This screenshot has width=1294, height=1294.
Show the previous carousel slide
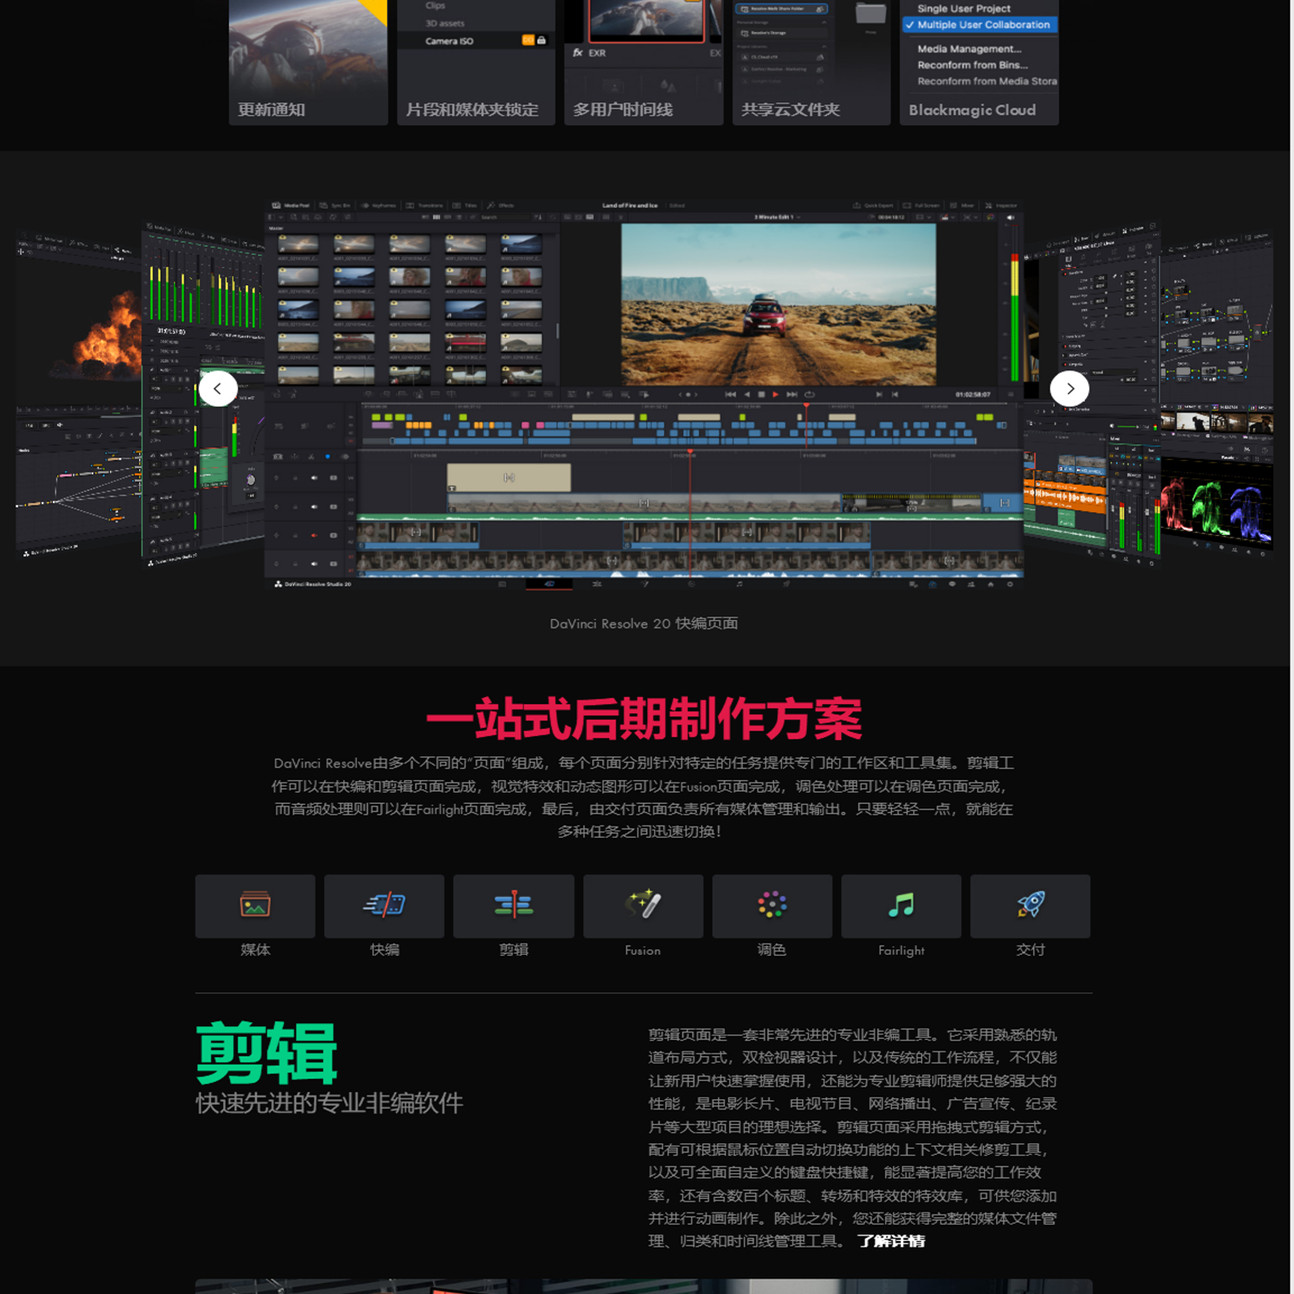click(x=218, y=388)
